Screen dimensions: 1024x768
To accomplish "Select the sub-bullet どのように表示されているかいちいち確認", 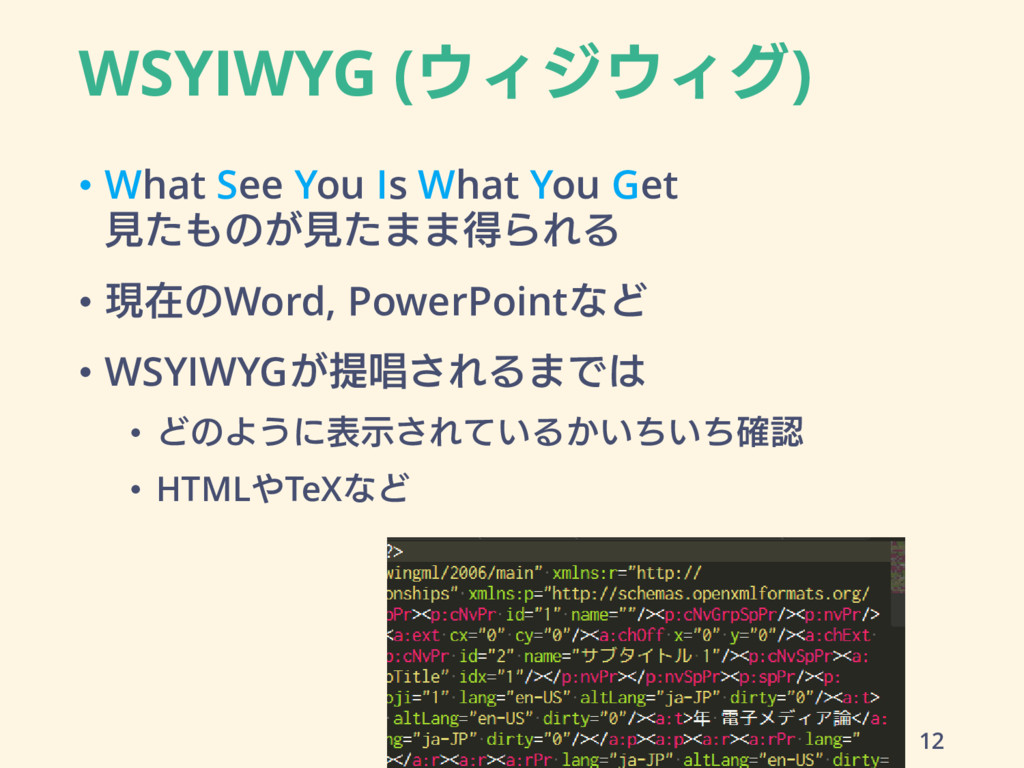I will coord(480,432).
